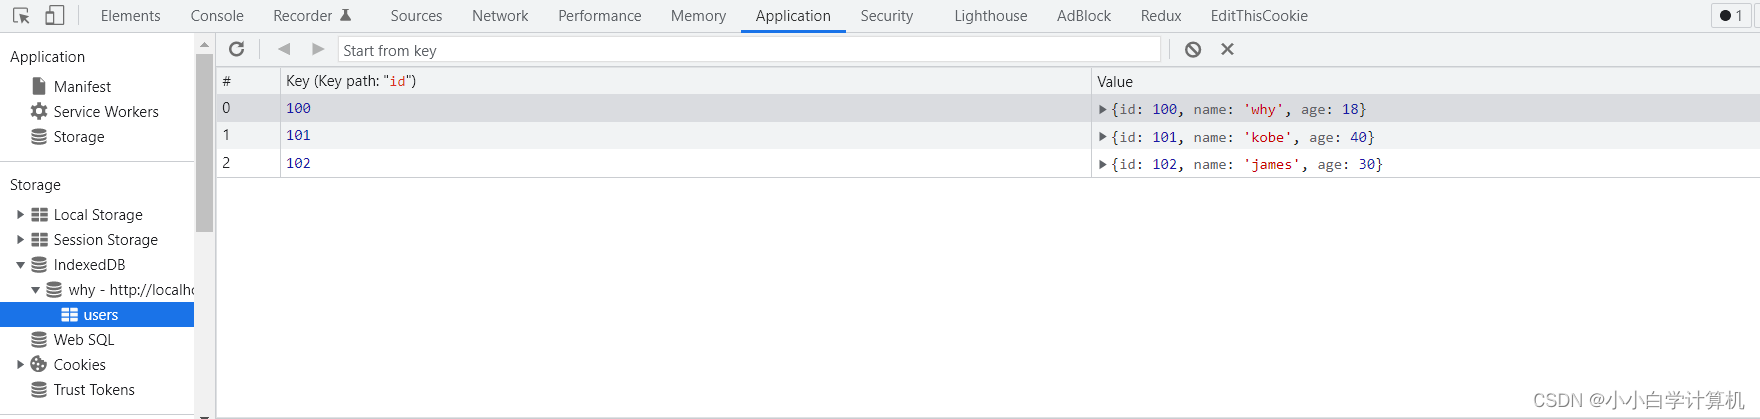Click the Storage section heading
This screenshot has width=1760, height=419.
[x=35, y=185]
